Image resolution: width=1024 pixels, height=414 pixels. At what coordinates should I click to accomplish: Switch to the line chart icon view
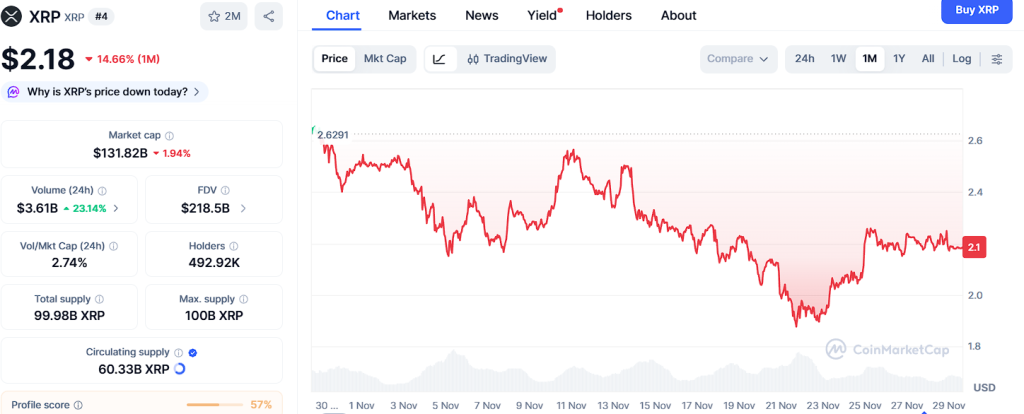439,59
